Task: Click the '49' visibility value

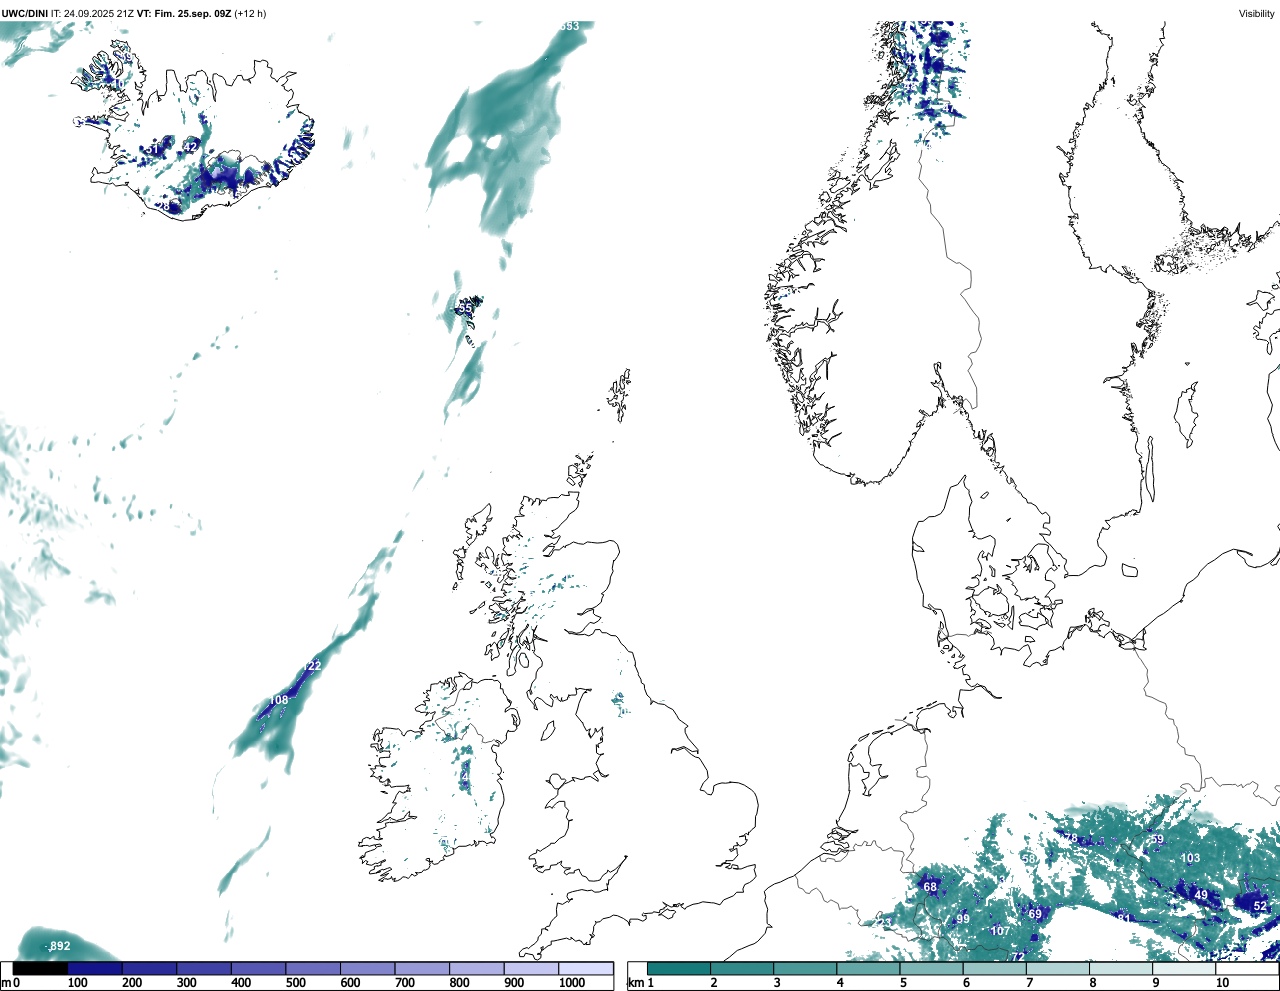Action: [x=1201, y=895]
